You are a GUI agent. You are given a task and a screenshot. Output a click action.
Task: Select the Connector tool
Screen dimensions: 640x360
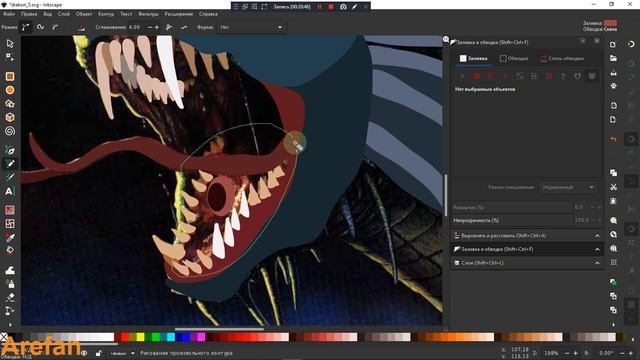click(x=10, y=311)
